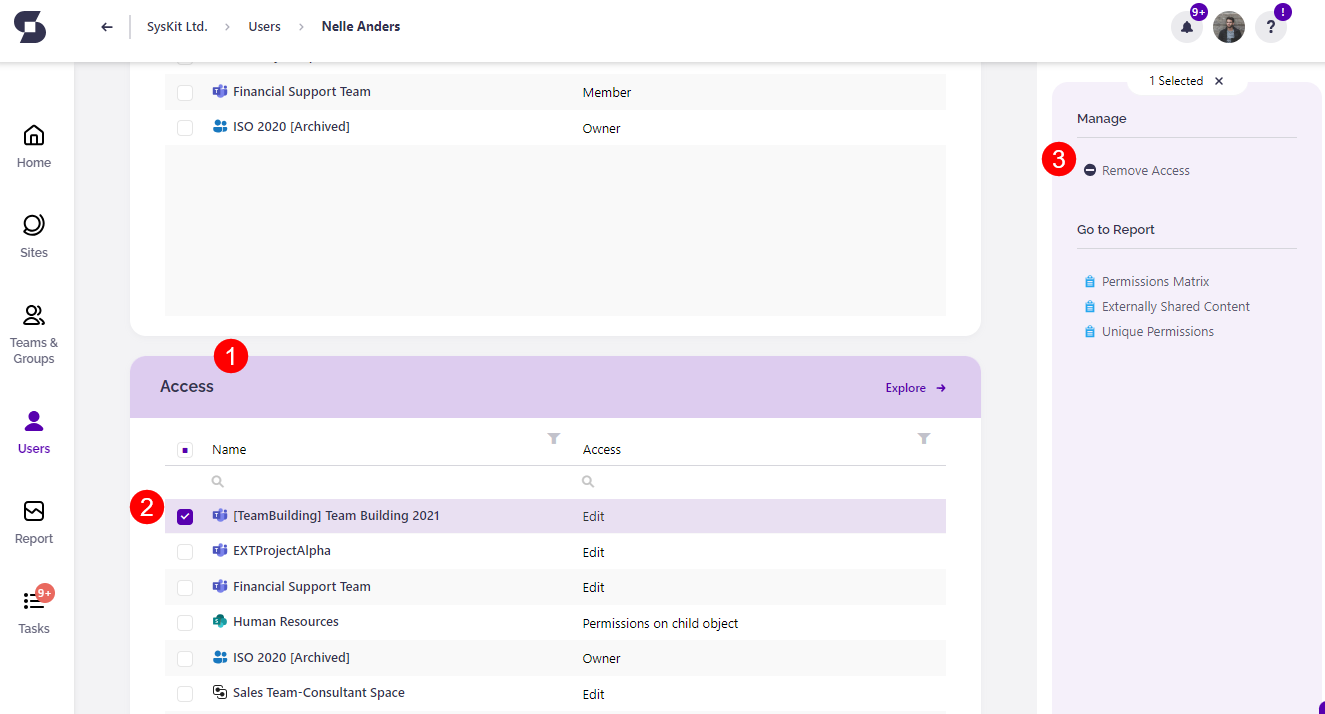This screenshot has height=714, width=1325.
Task: Open Sites in the sidebar
Action: click(x=34, y=236)
